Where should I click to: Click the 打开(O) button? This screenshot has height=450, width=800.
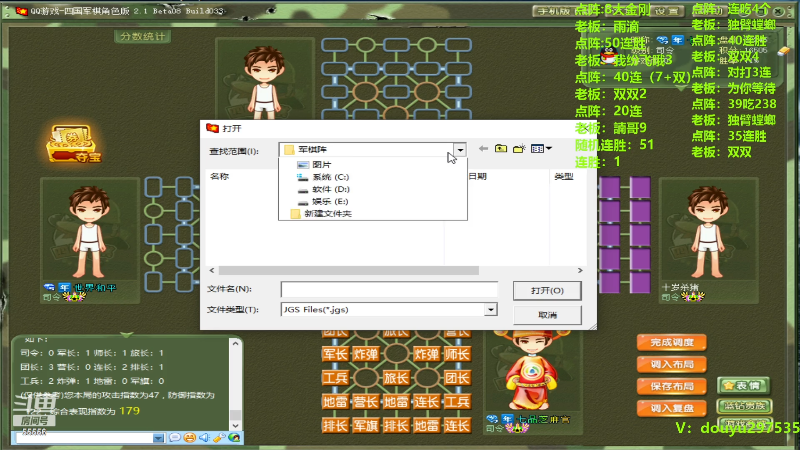(x=547, y=290)
